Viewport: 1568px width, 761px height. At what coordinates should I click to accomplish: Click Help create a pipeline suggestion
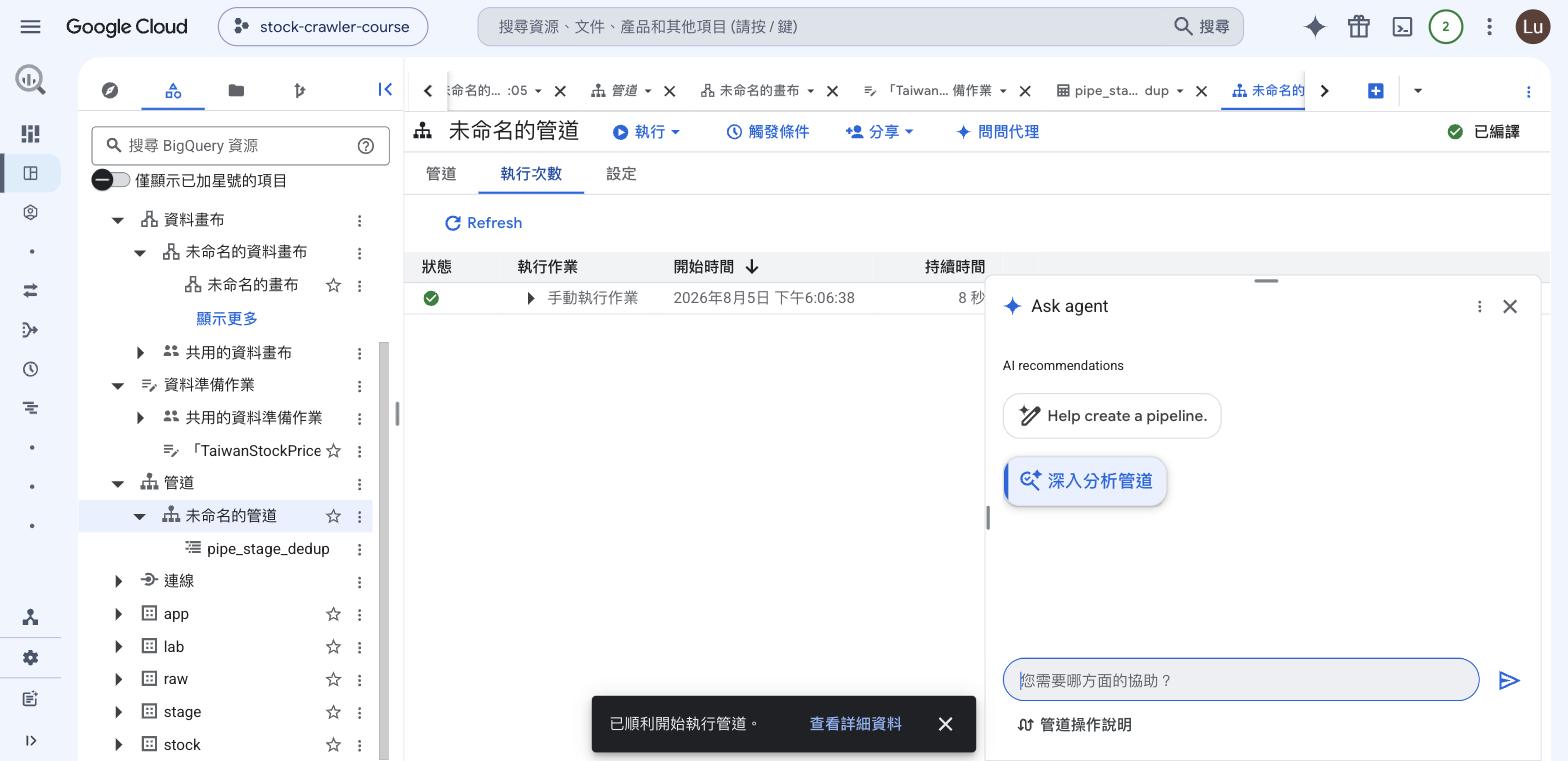click(x=1112, y=416)
